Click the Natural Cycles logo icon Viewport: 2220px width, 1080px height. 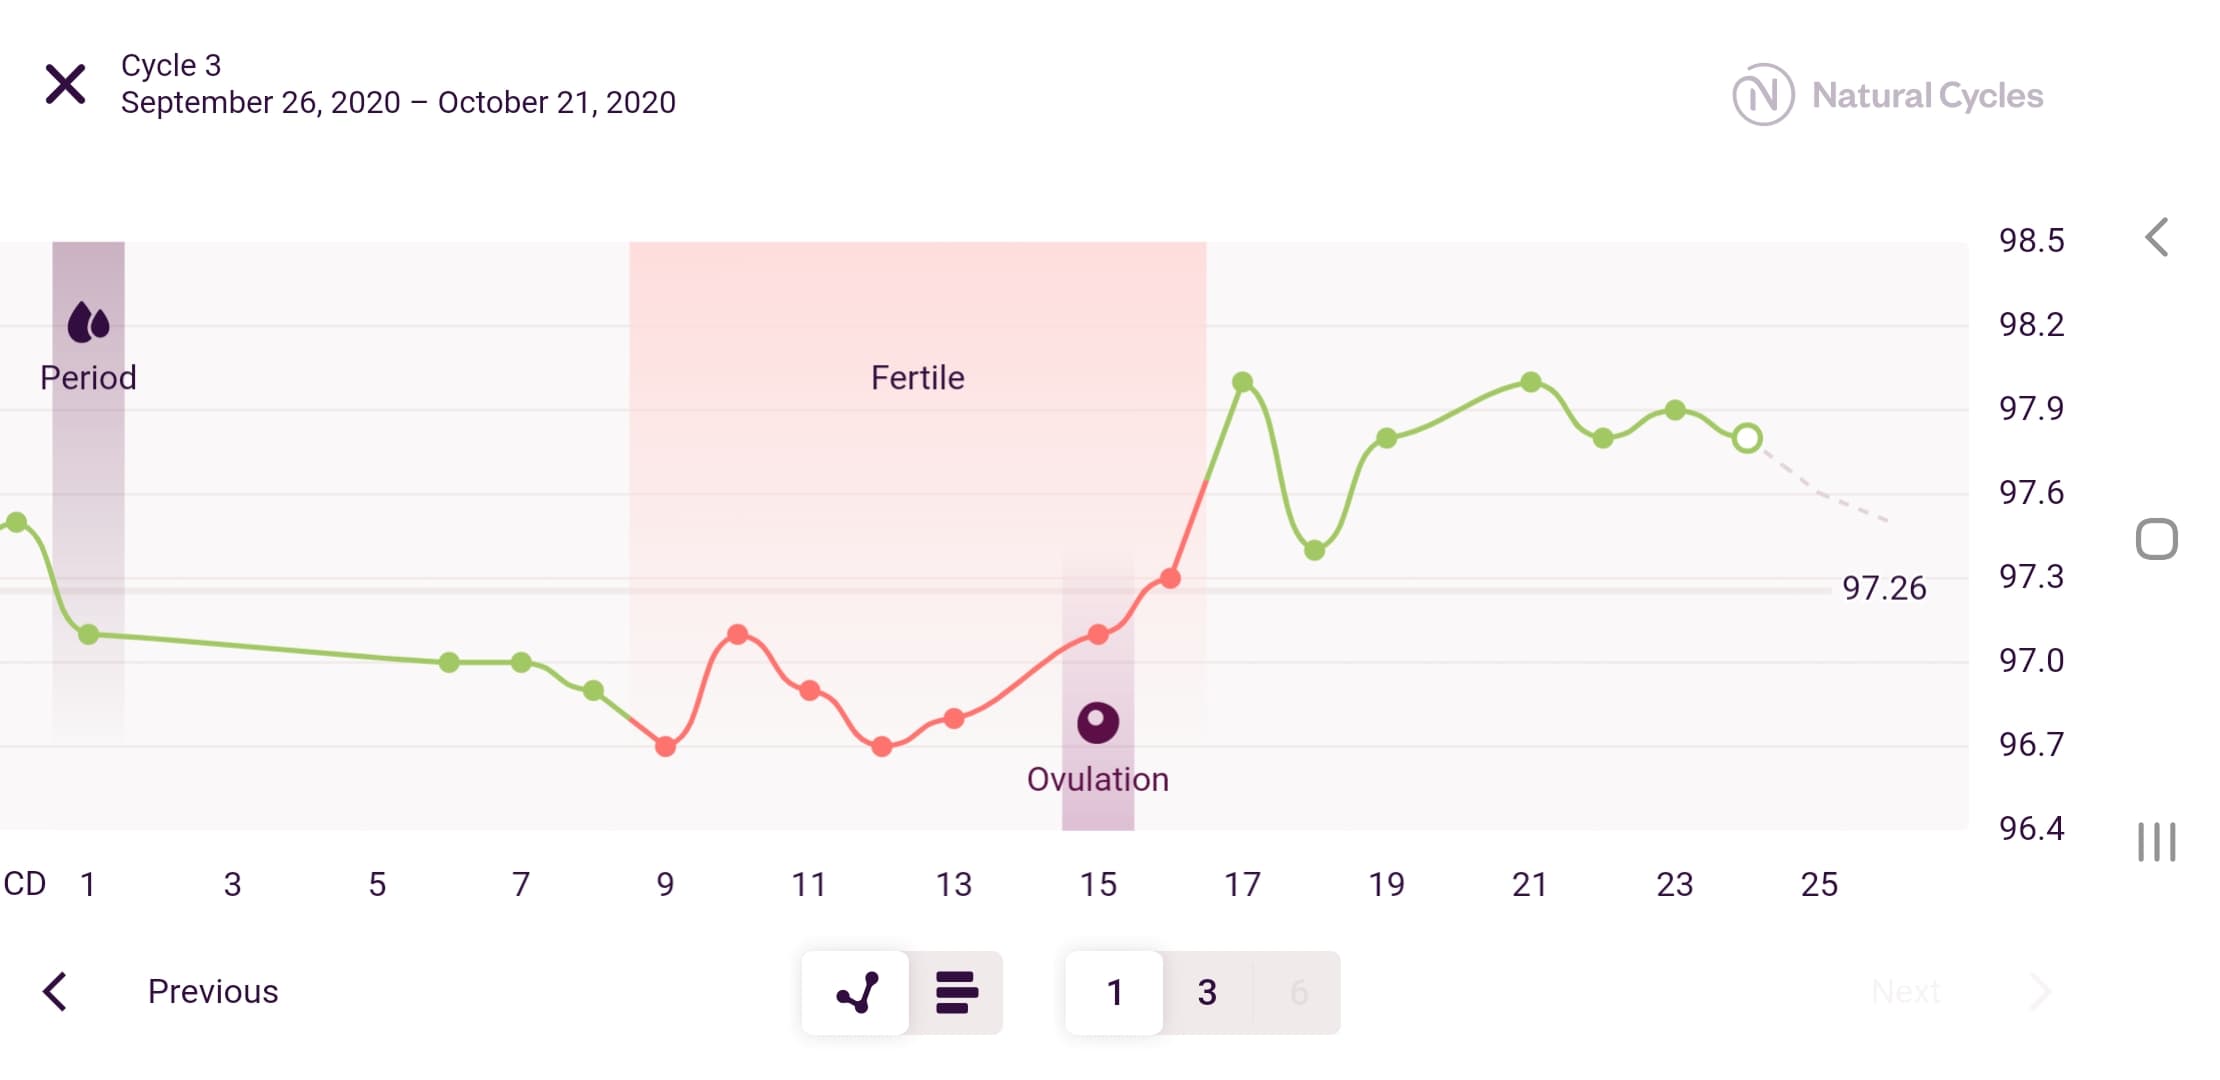pos(1762,95)
